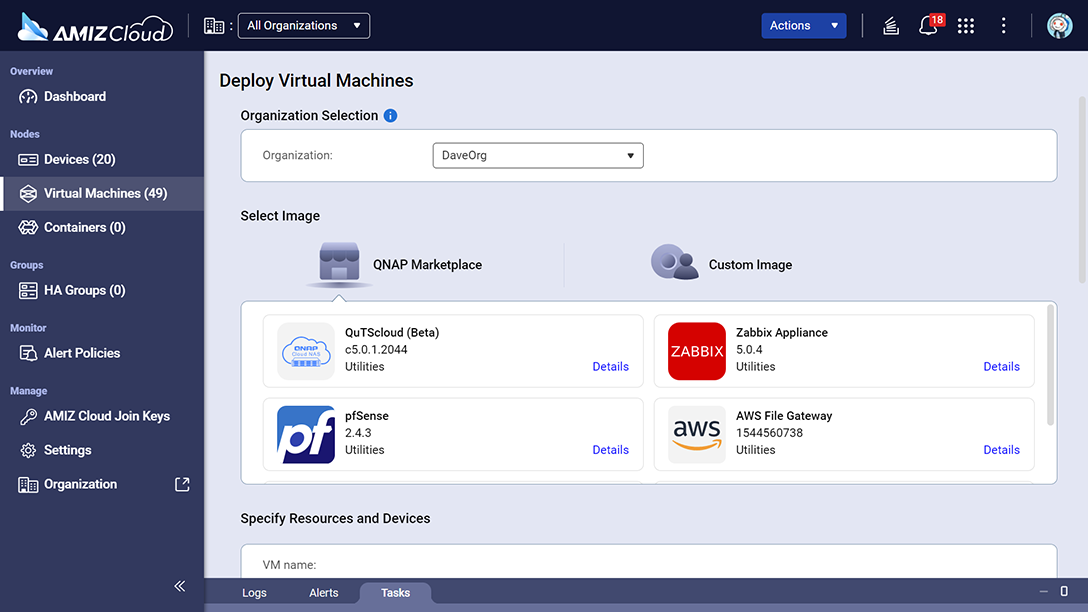Open the Actions dropdown menu

(x=803, y=25)
